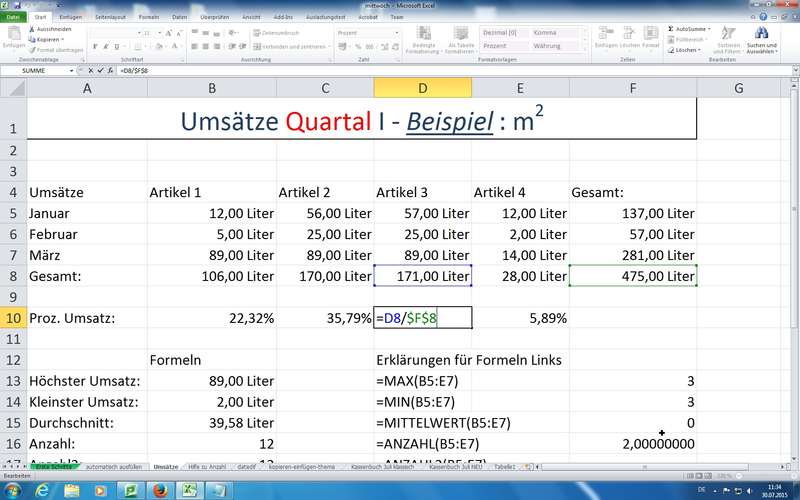Switch to the Ansicht ribbon tab
This screenshot has width=800, height=500.
(251, 17)
